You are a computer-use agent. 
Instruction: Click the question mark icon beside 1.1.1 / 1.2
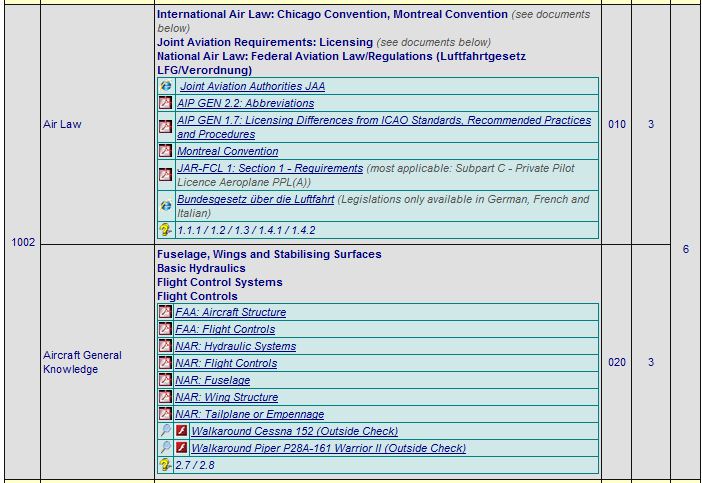(x=165, y=230)
